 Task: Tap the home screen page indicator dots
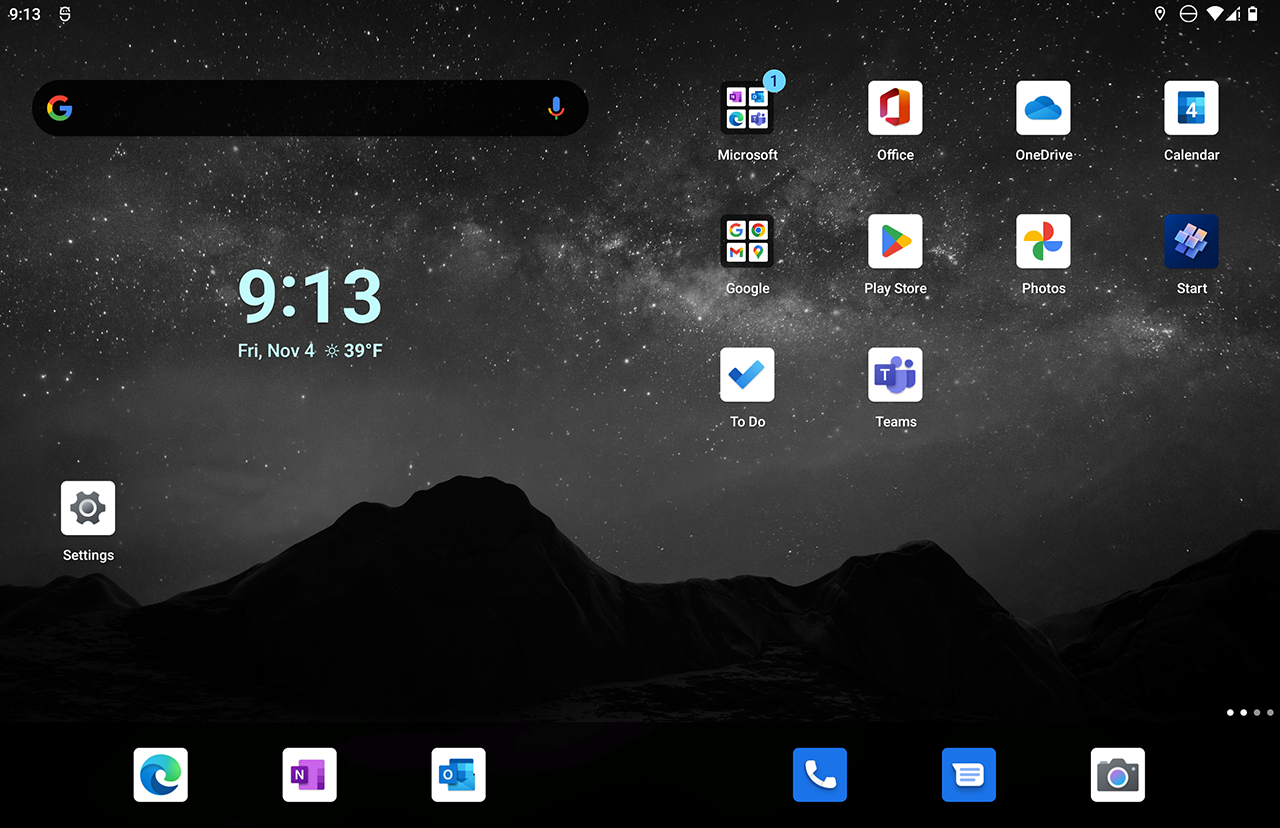[x=1250, y=713]
